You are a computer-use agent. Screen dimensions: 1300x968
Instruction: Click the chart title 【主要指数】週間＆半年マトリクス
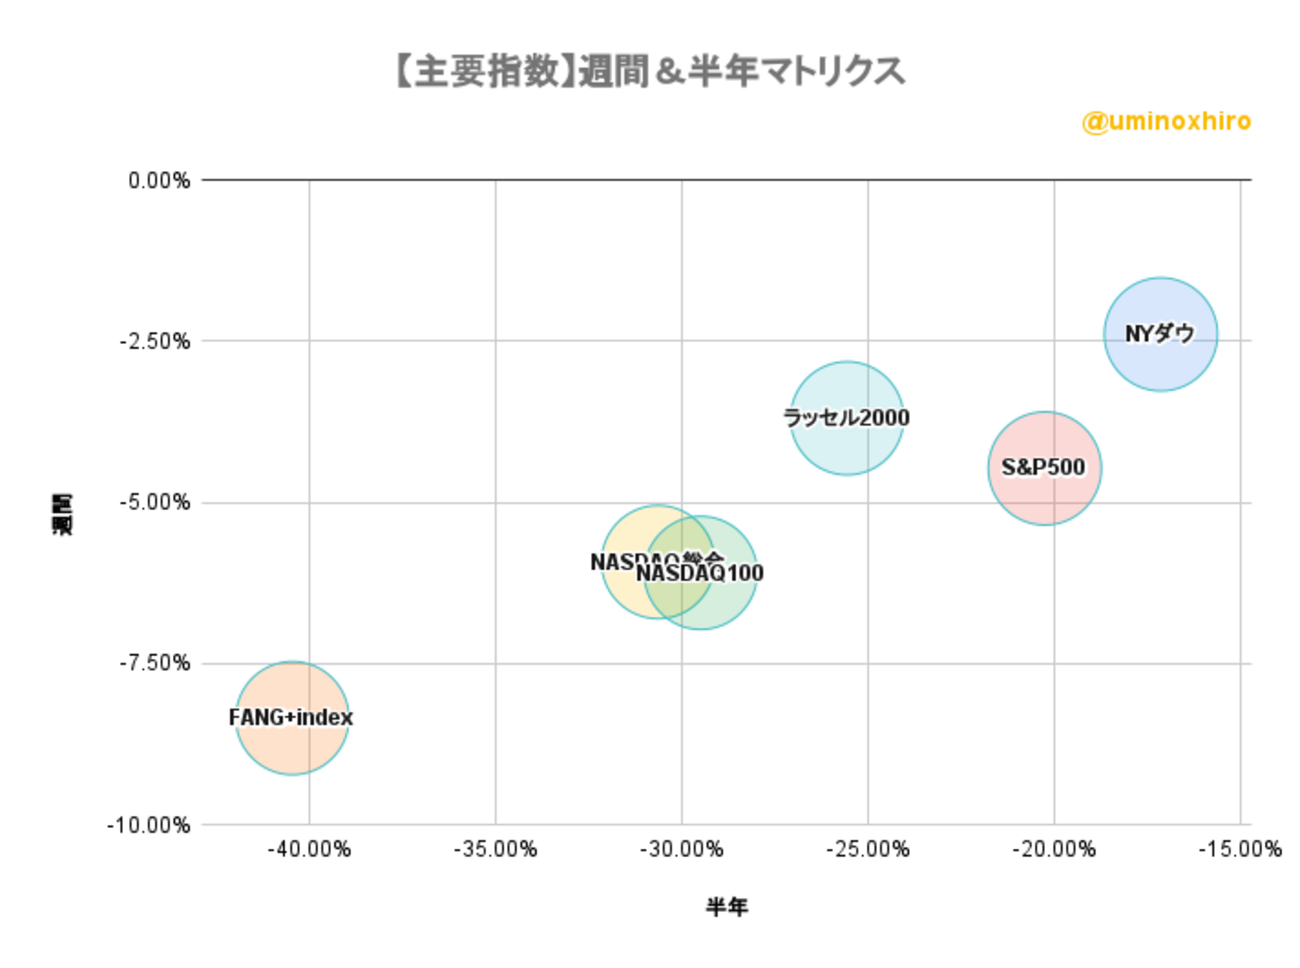(x=649, y=72)
